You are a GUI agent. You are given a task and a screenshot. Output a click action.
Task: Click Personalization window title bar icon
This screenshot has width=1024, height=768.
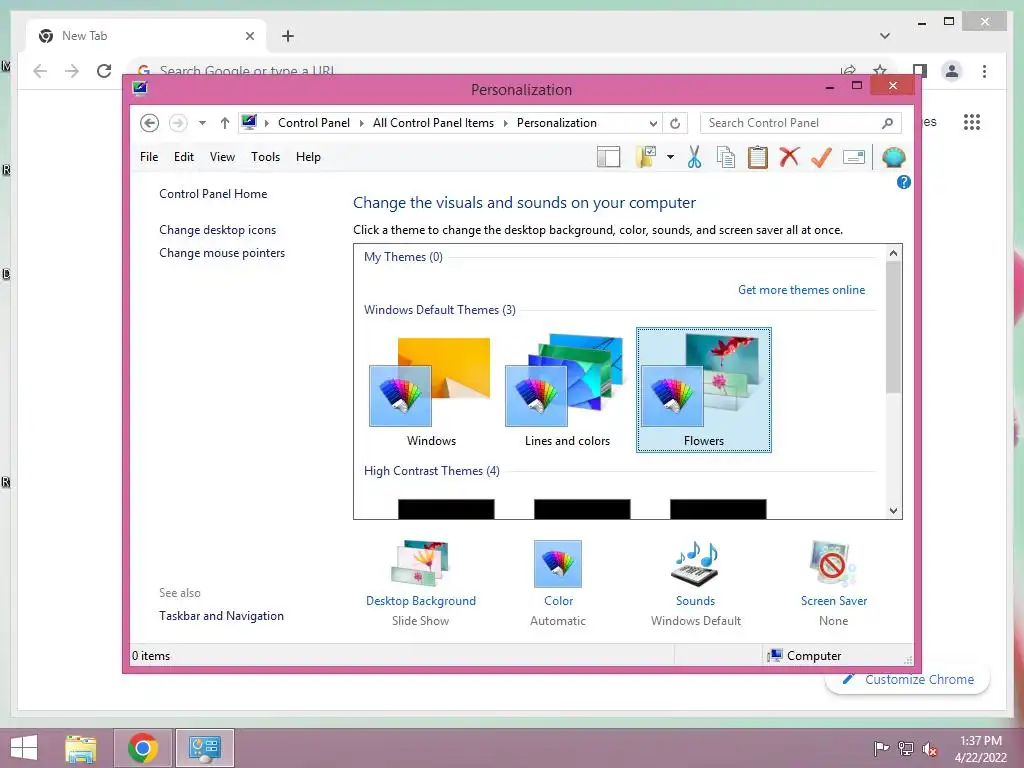[140, 88]
